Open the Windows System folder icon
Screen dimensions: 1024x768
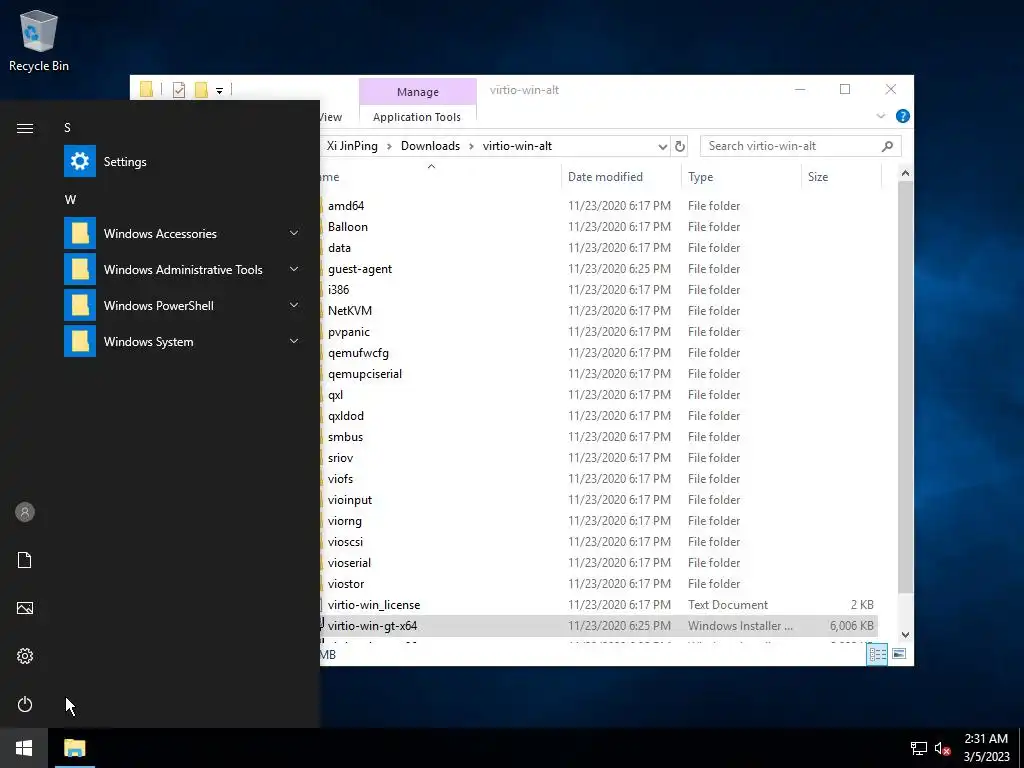click(80, 341)
